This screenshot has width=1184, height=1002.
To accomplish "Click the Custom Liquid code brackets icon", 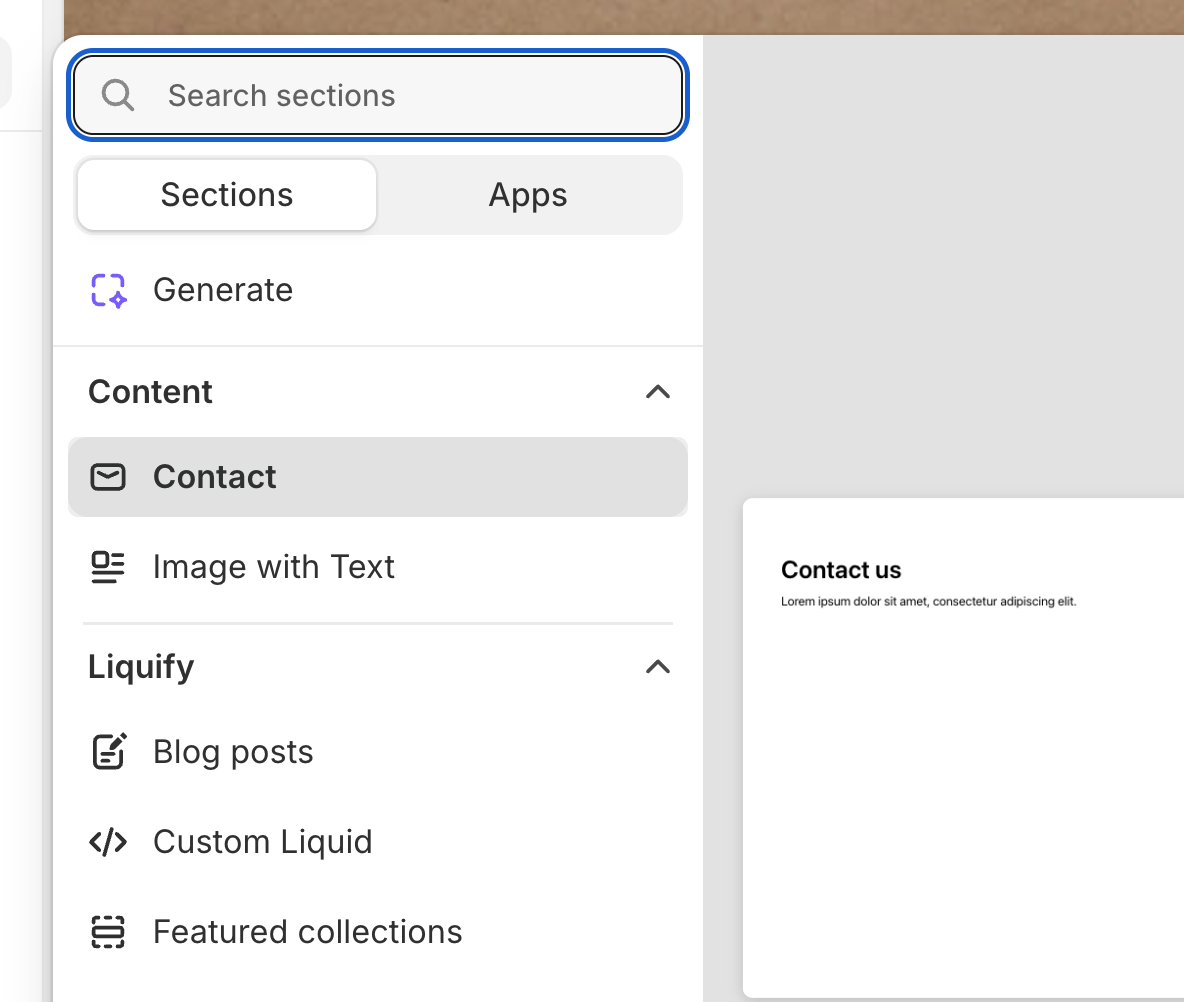I will tap(108, 842).
